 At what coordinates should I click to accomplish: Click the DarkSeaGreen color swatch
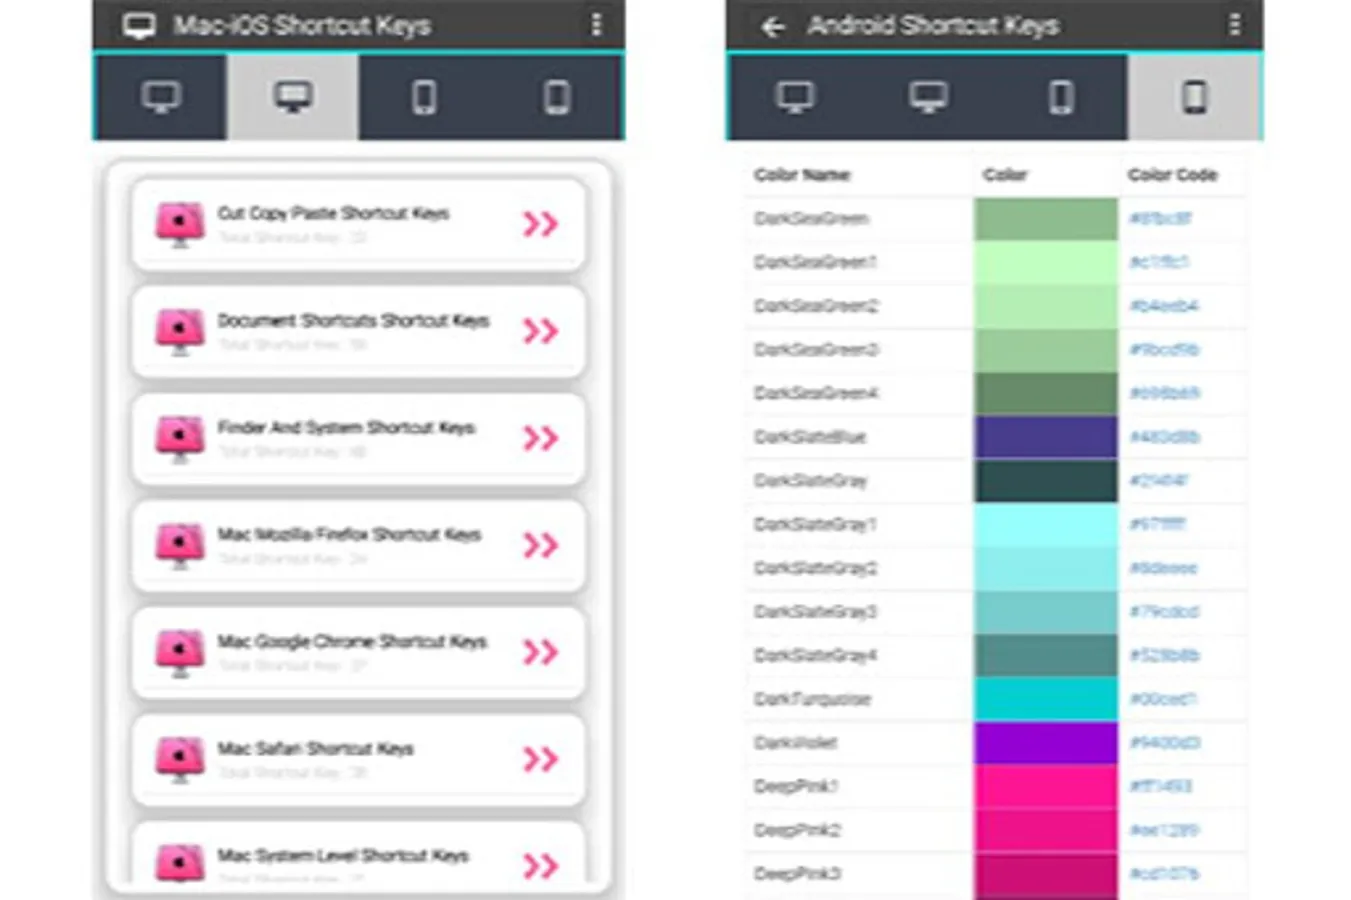point(1046,218)
